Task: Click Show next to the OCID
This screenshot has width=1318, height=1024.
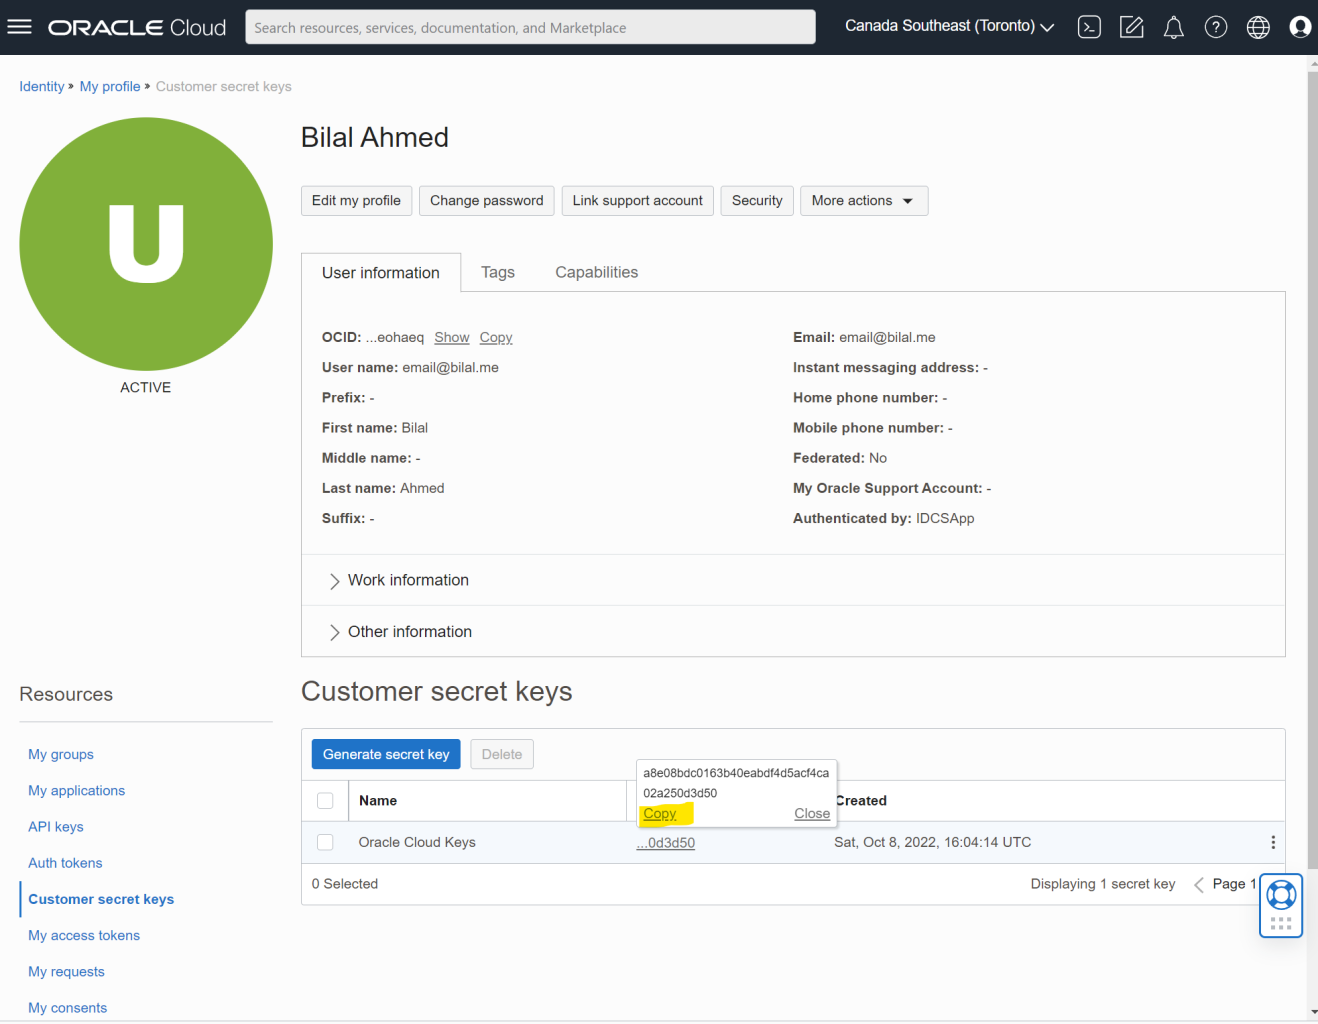Action: pyautogui.click(x=452, y=338)
